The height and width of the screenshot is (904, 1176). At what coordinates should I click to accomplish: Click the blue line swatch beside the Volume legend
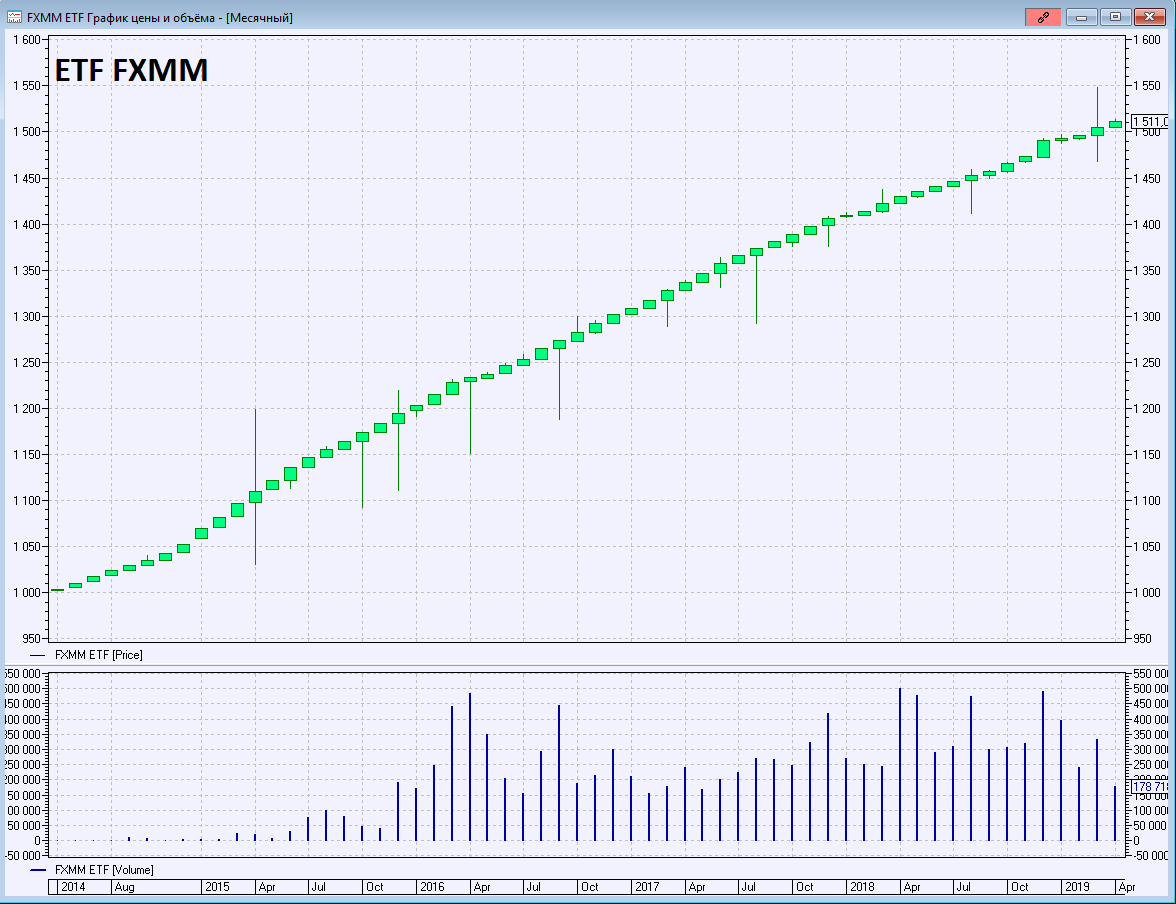pos(38,870)
